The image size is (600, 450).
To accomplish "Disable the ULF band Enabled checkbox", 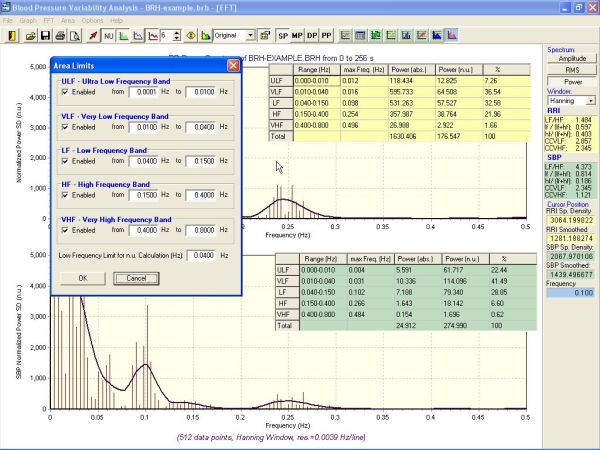I will click(64, 92).
